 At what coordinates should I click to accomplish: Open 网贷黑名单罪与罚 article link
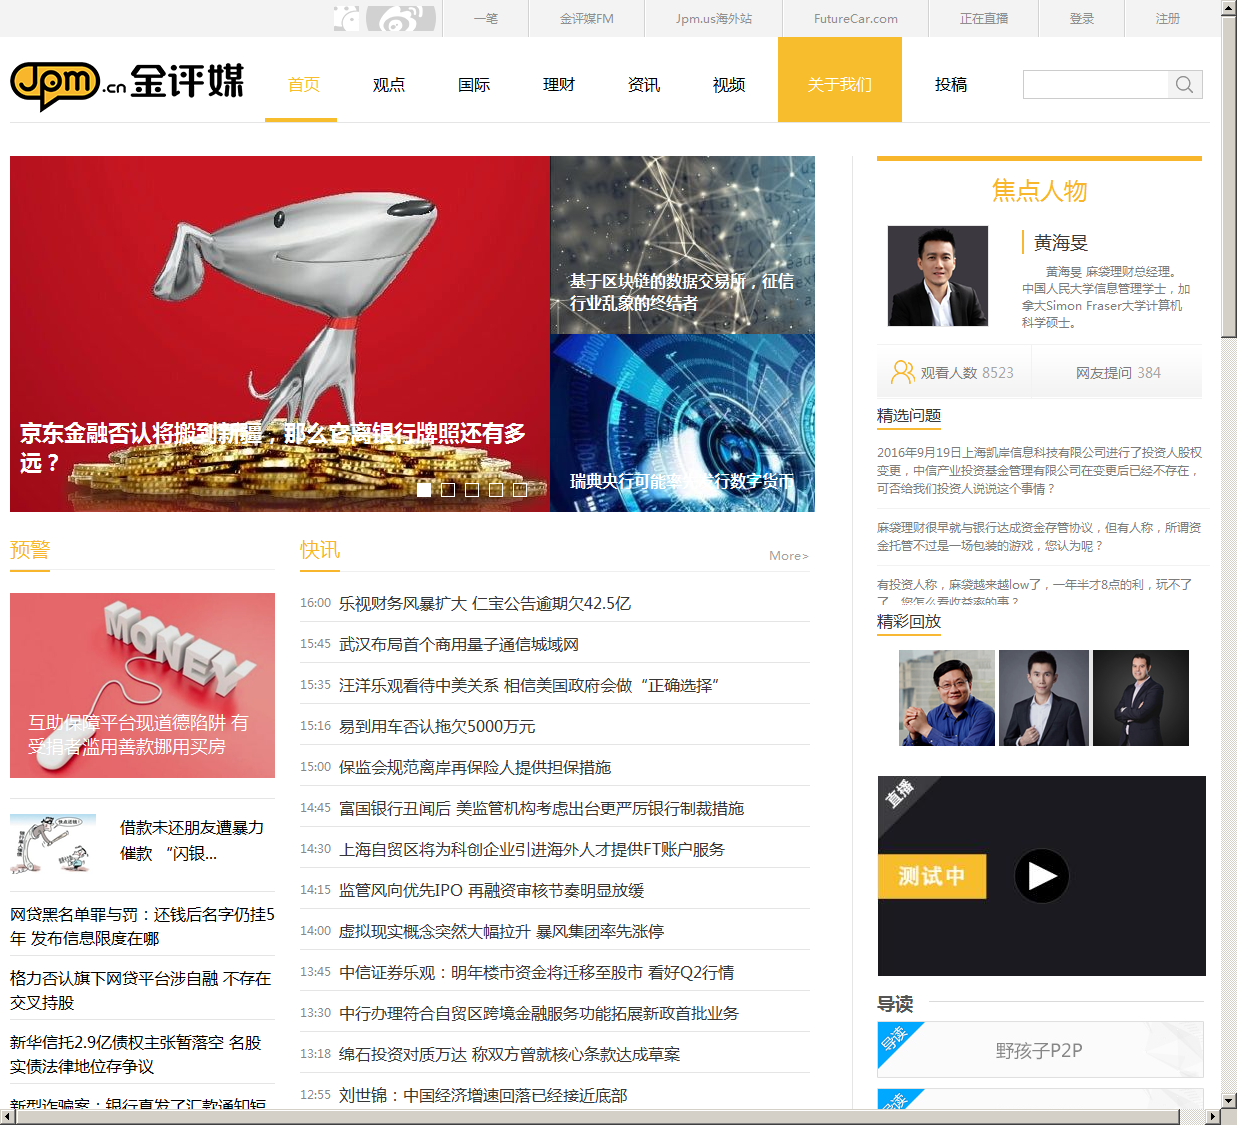coord(142,926)
